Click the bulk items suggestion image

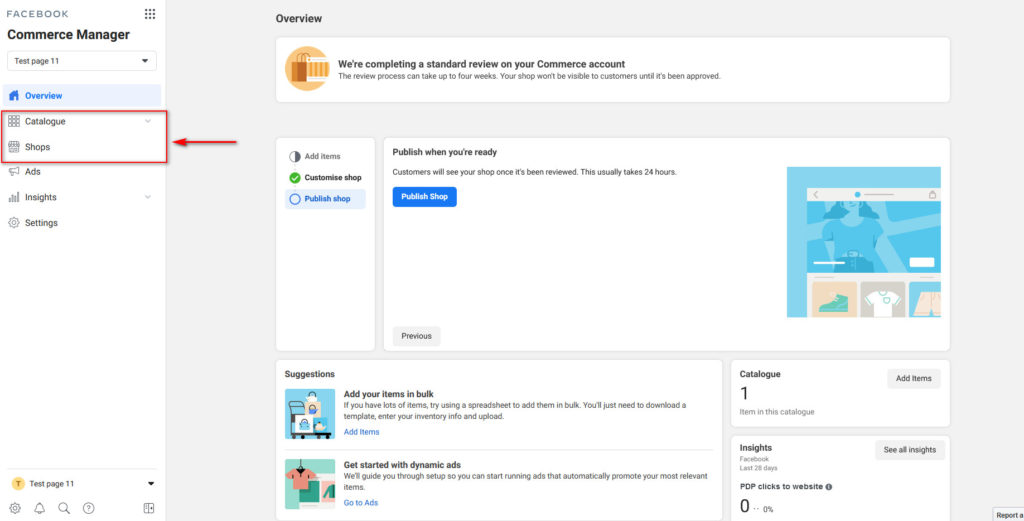click(x=310, y=414)
